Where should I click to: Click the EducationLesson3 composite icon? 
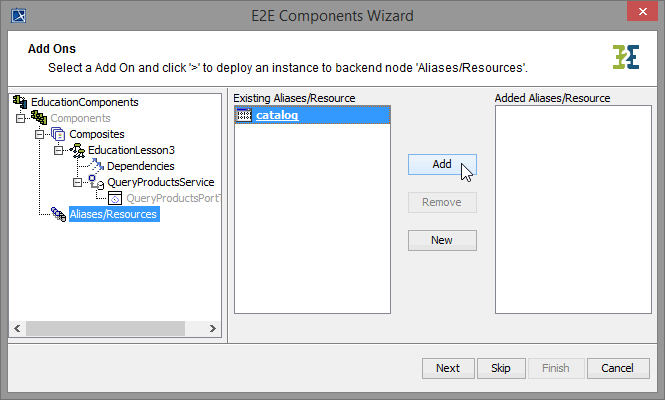click(x=78, y=150)
